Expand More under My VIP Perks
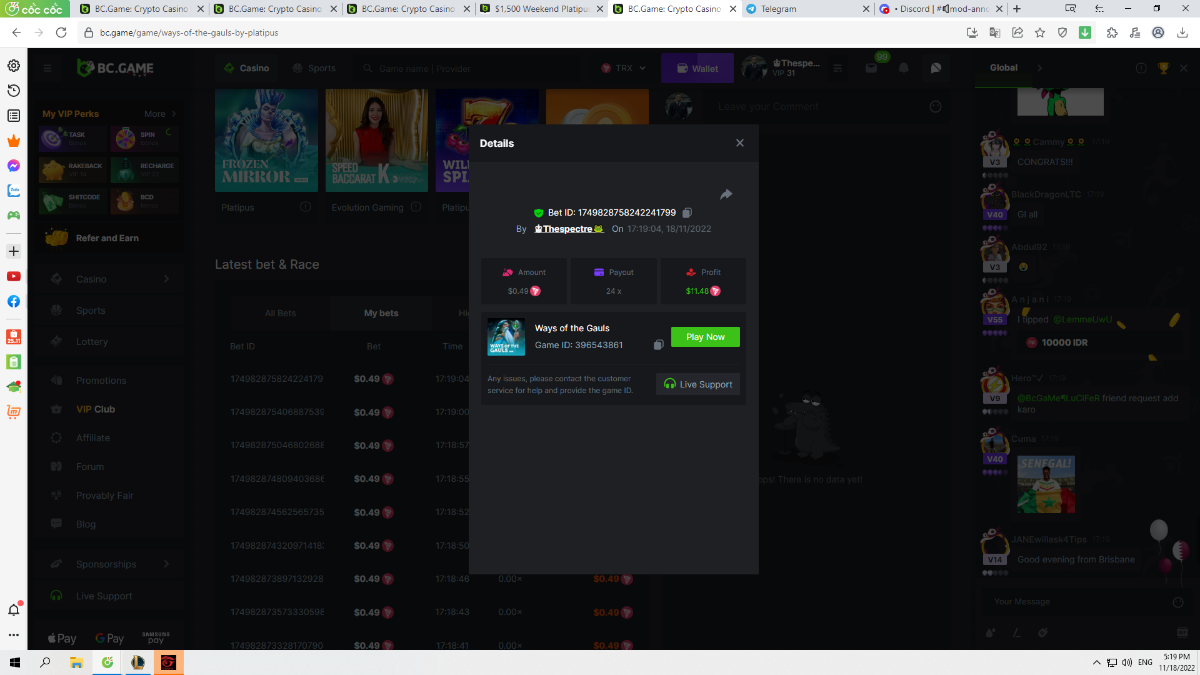 tap(160, 114)
